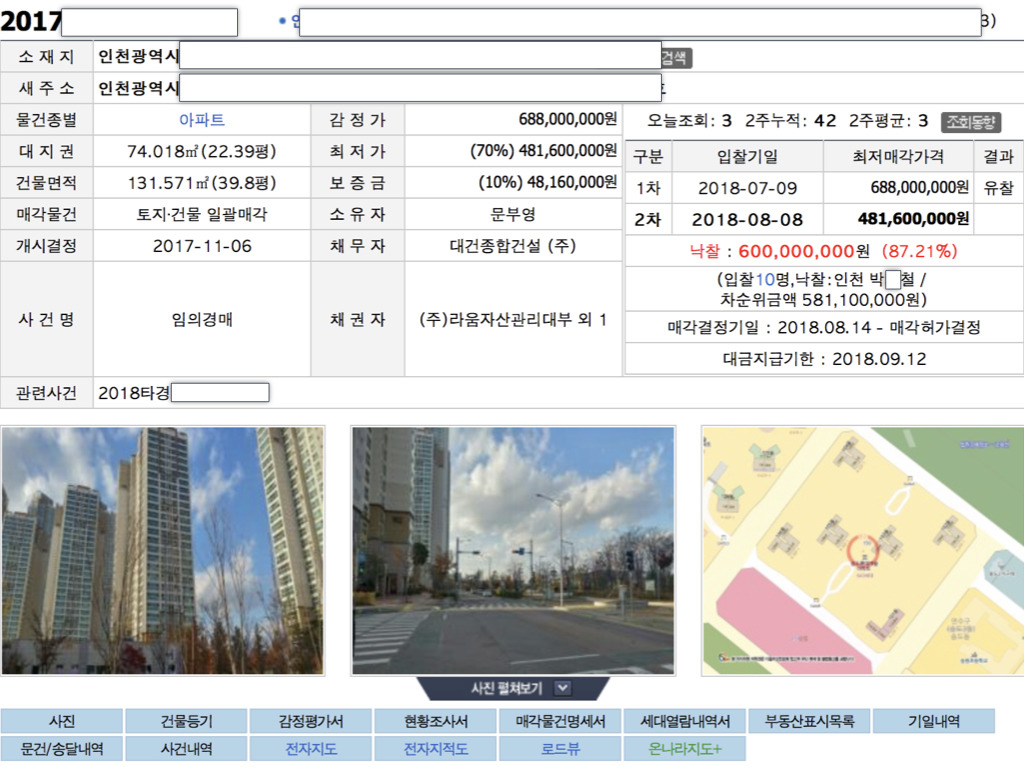Open 문건/송달내역 records
This screenshot has width=1024, height=768.
pos(62,748)
